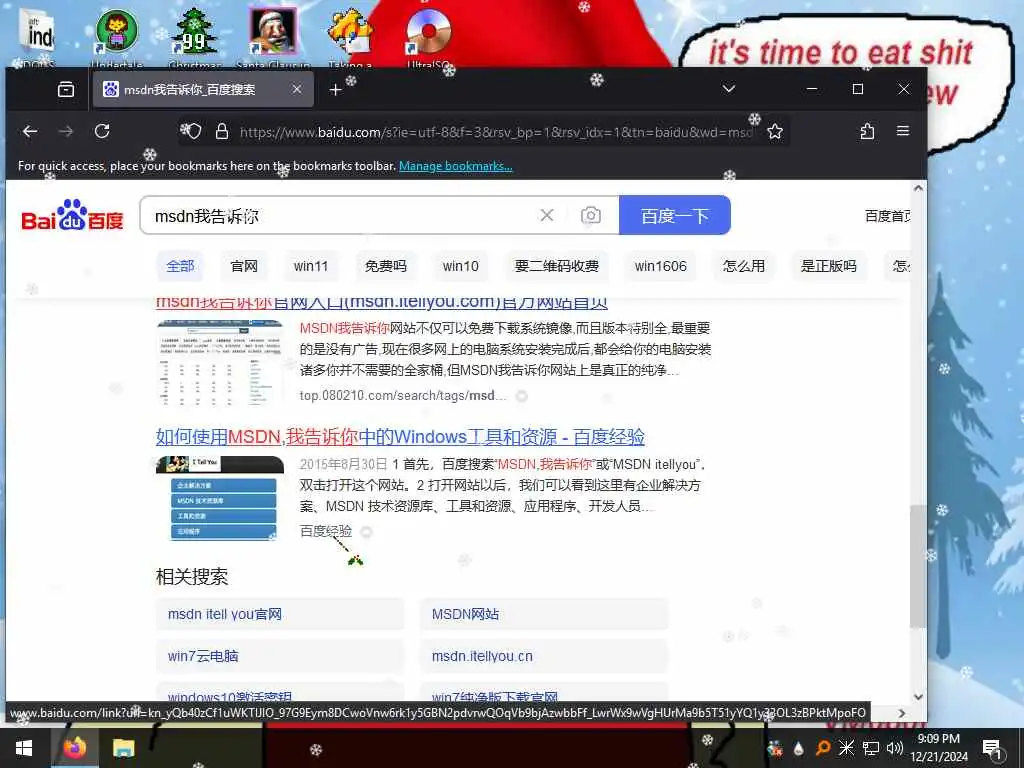The height and width of the screenshot is (768, 1024).
Task: Open the 百度首页 link
Action: pos(887,216)
